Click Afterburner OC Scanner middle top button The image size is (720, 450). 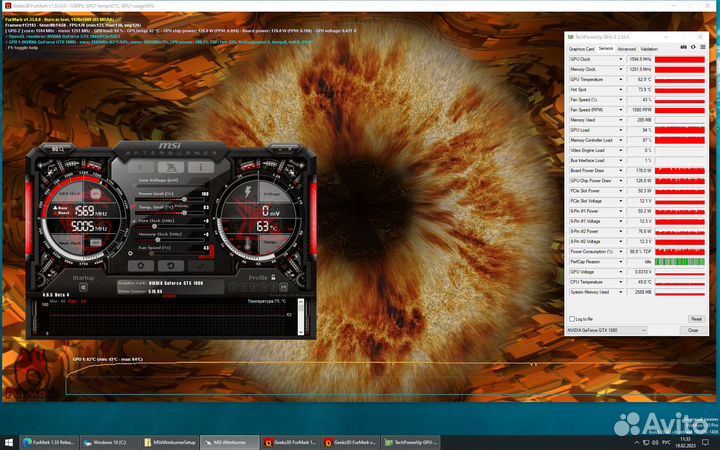point(171,167)
